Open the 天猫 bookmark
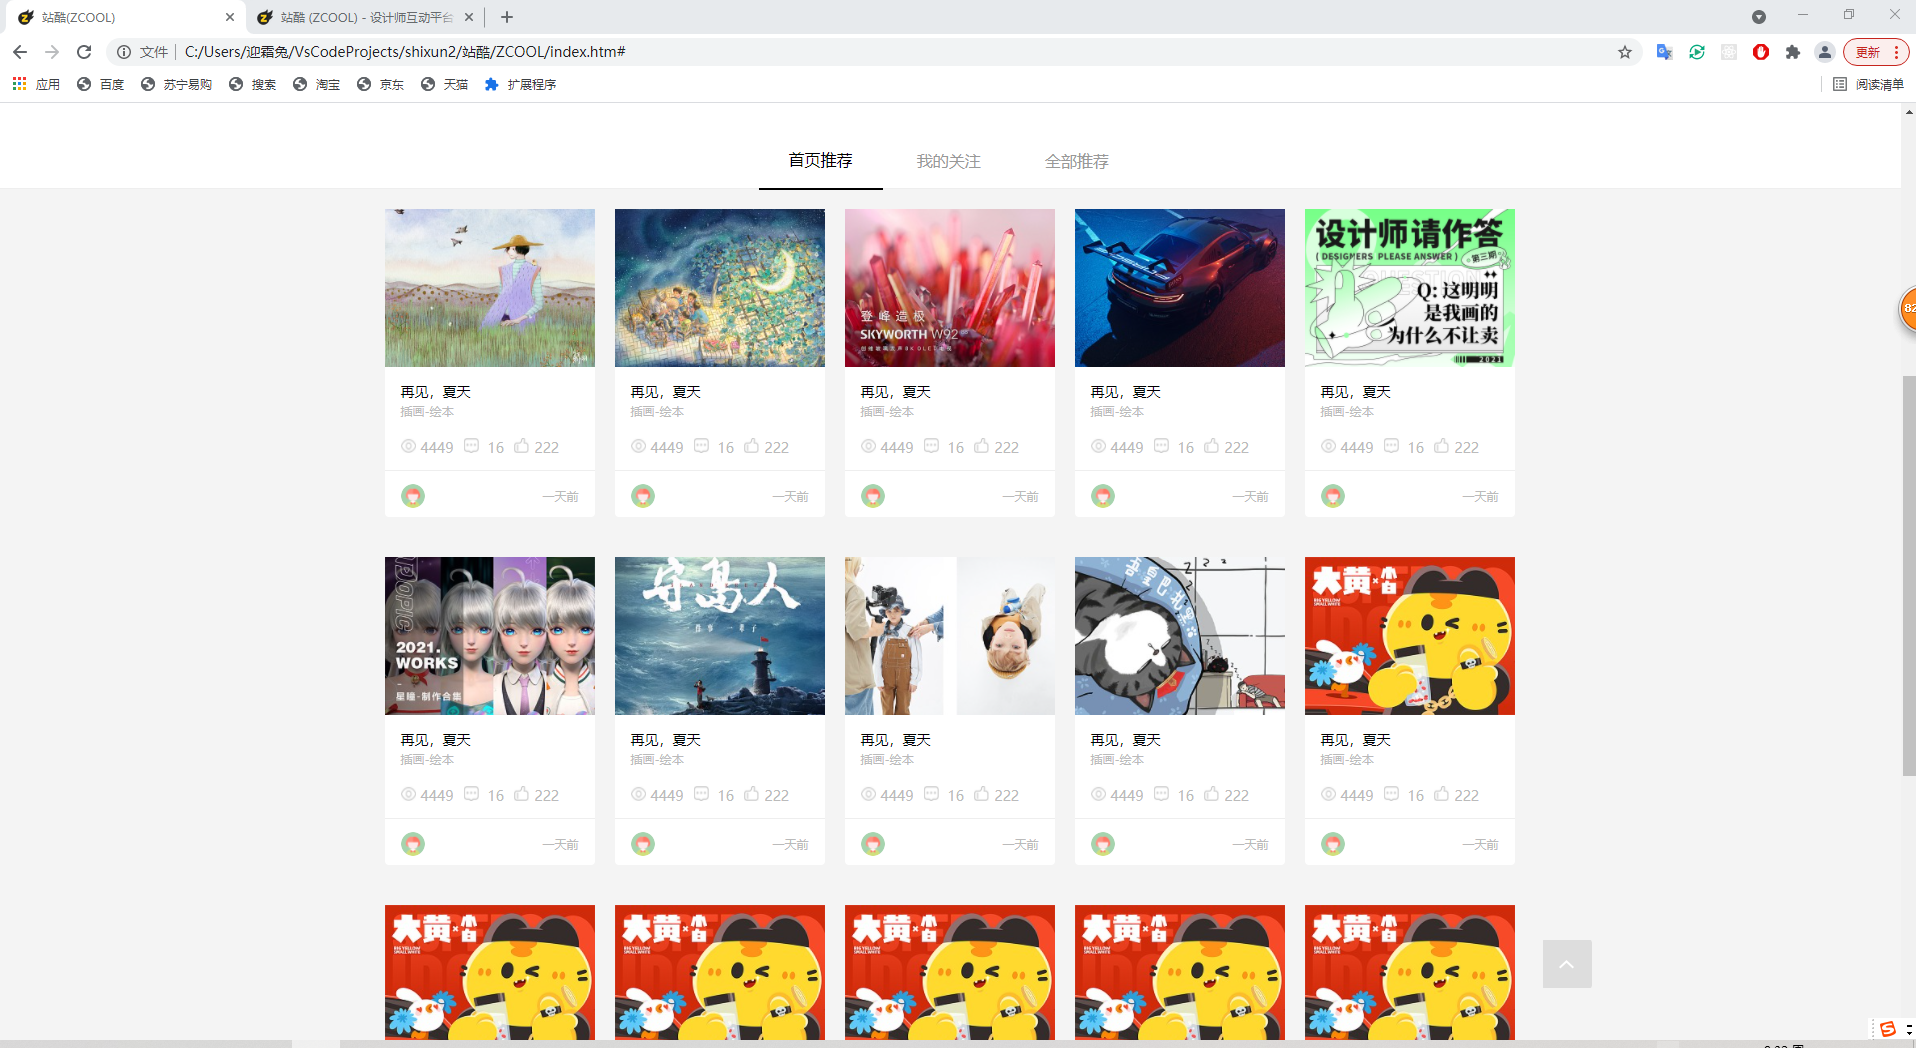The image size is (1916, 1048). 445,84
